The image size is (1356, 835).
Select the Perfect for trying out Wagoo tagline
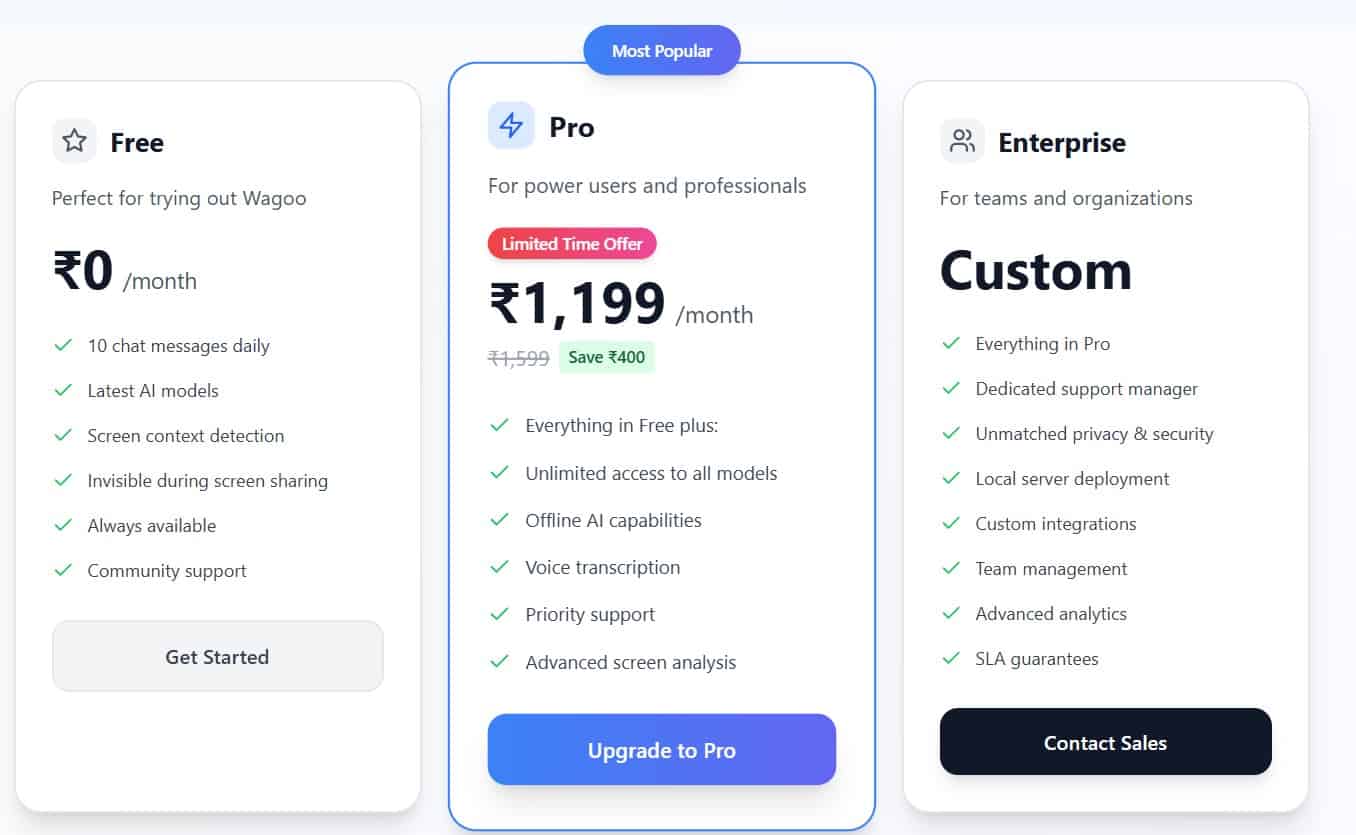coord(178,198)
